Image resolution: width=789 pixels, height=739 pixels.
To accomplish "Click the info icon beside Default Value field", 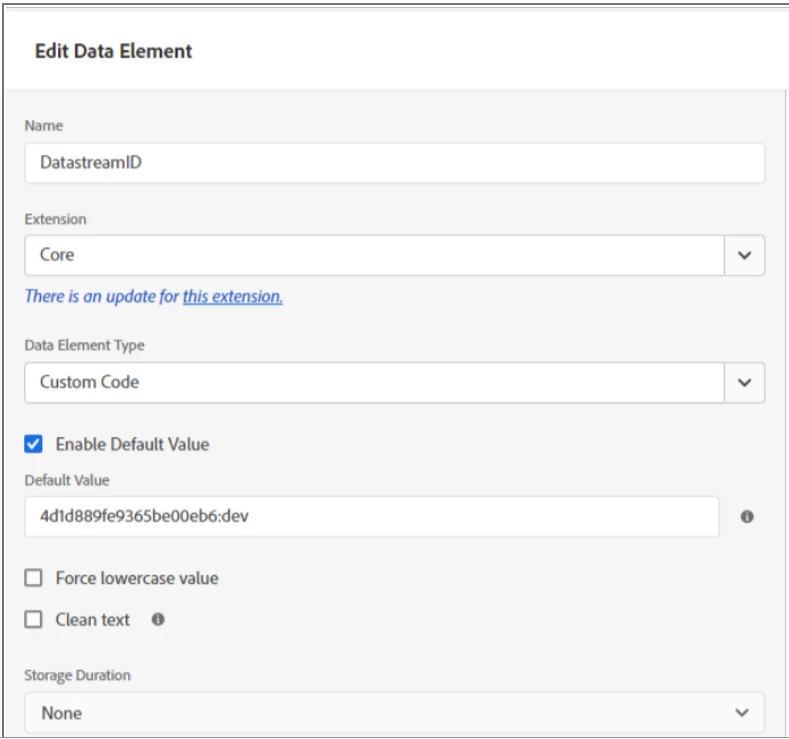I will [747, 517].
